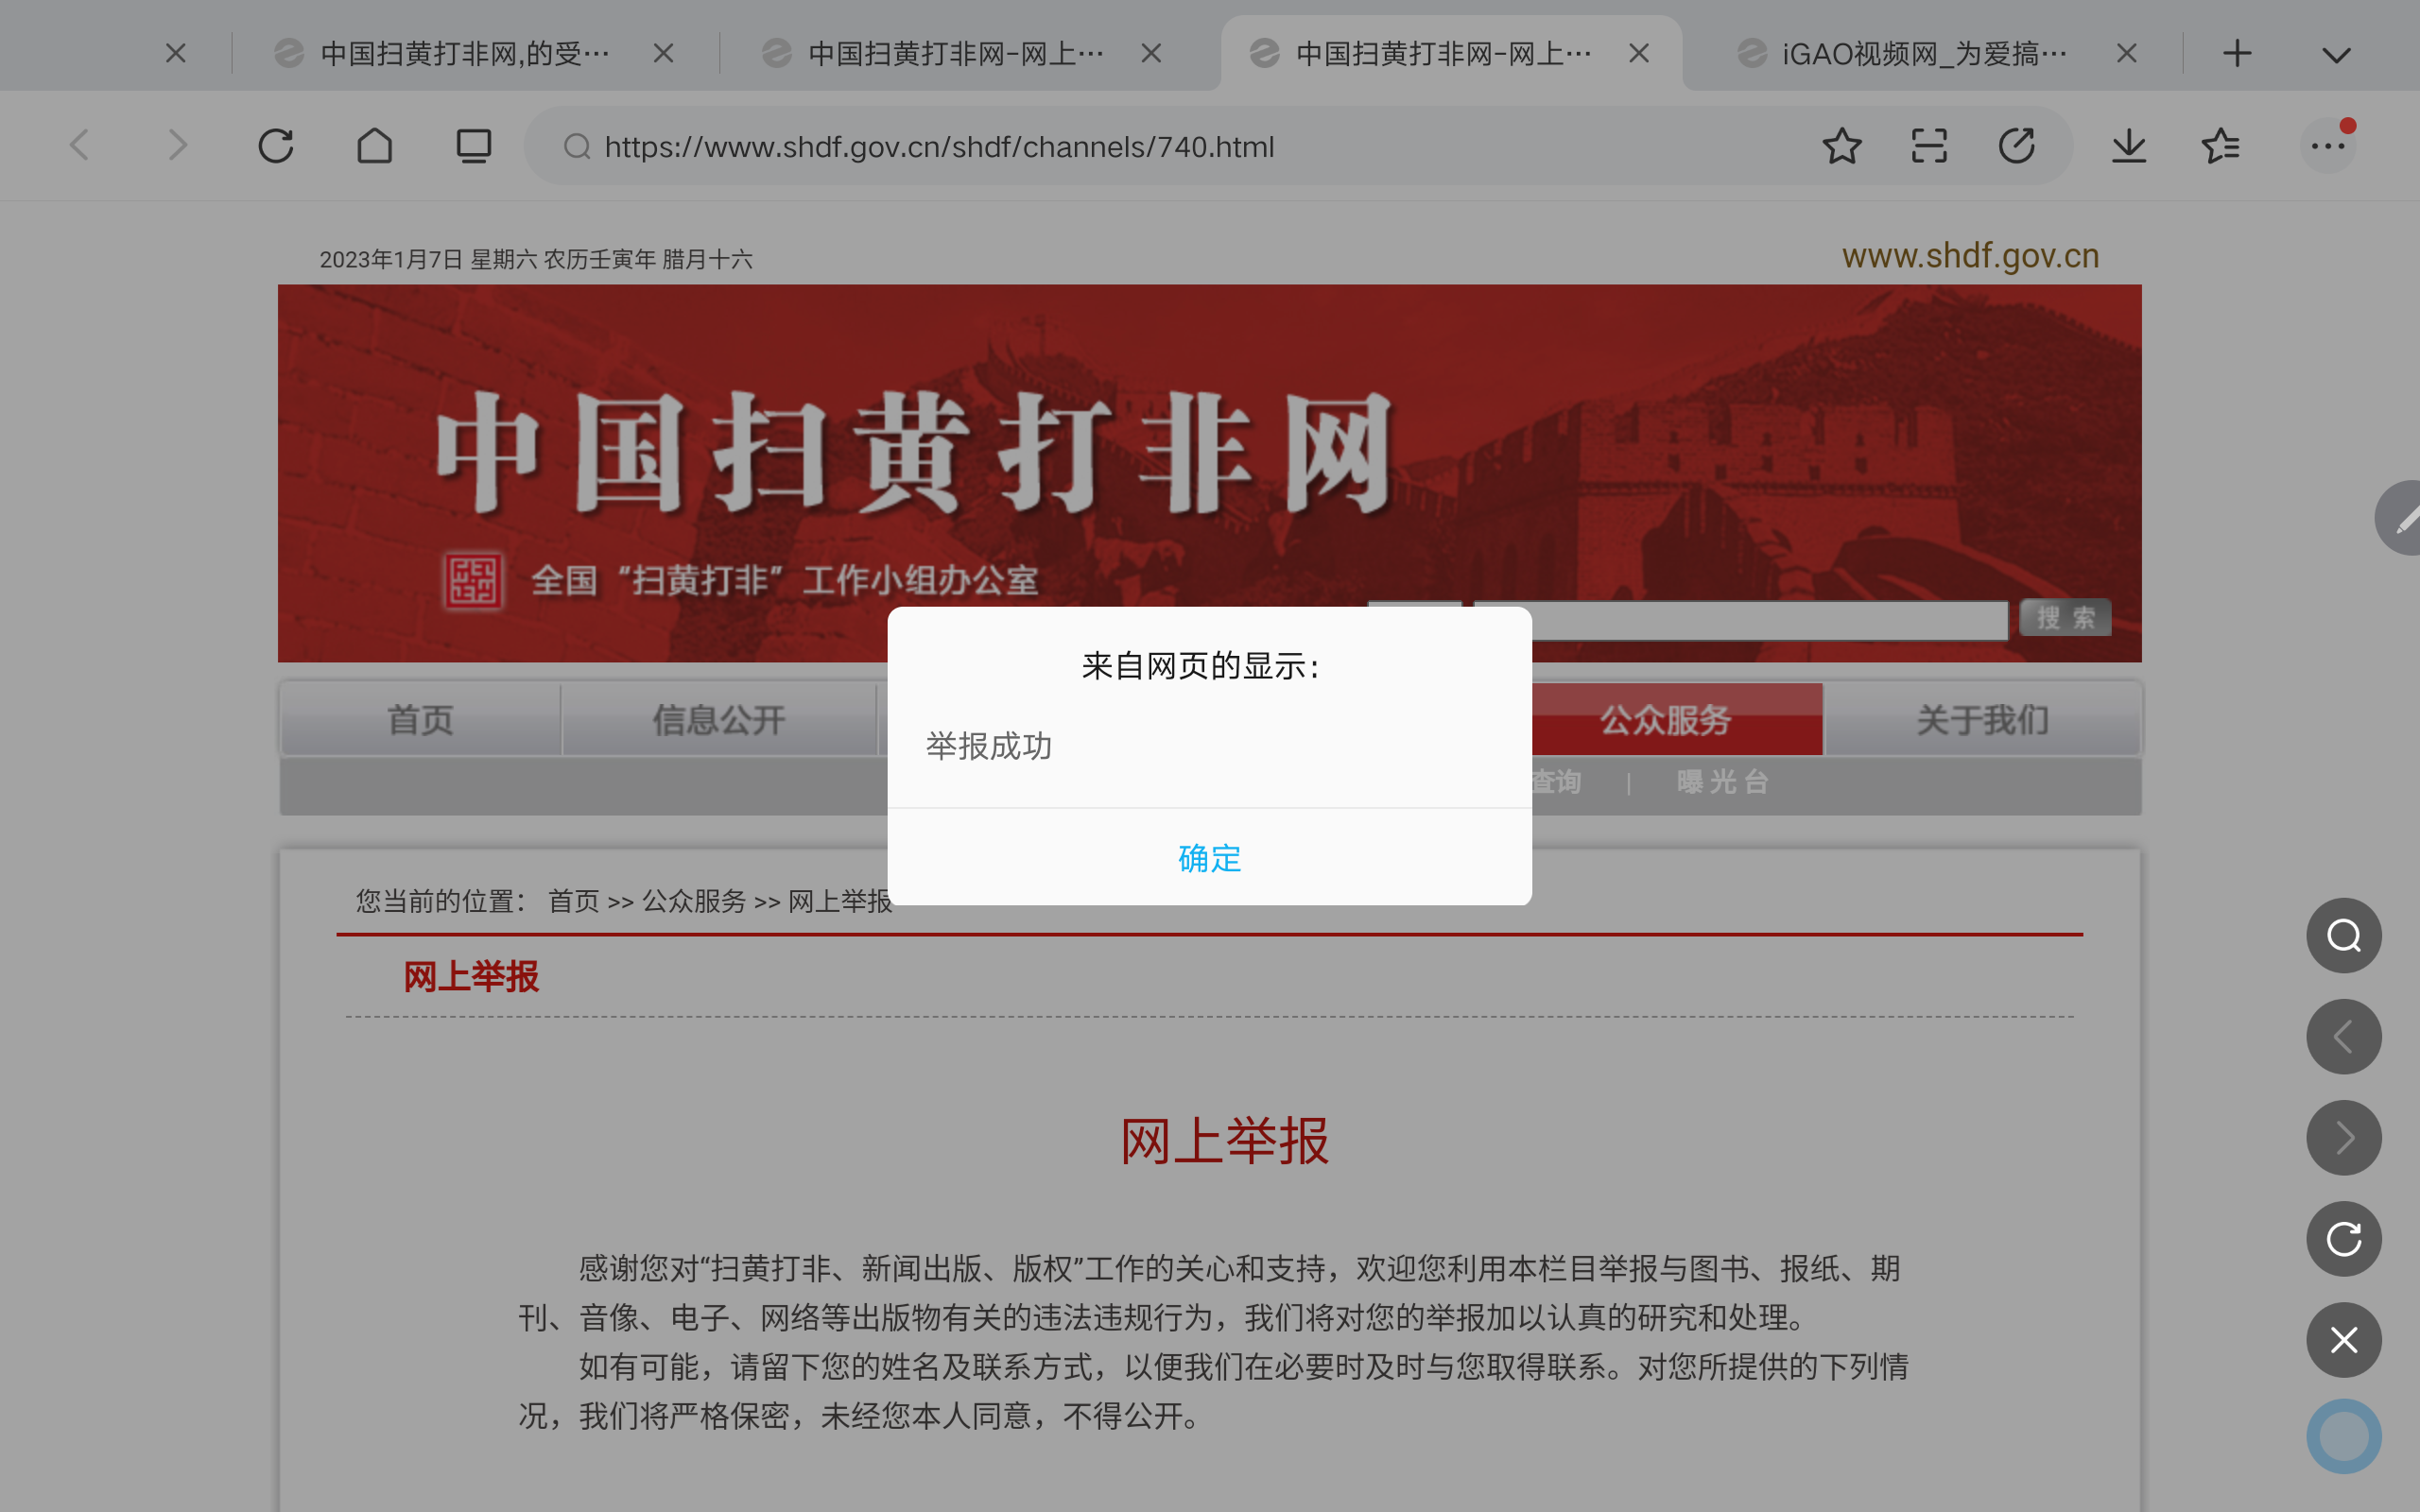Open the scan icon in the address bar
The image size is (2420, 1512).
[1929, 146]
